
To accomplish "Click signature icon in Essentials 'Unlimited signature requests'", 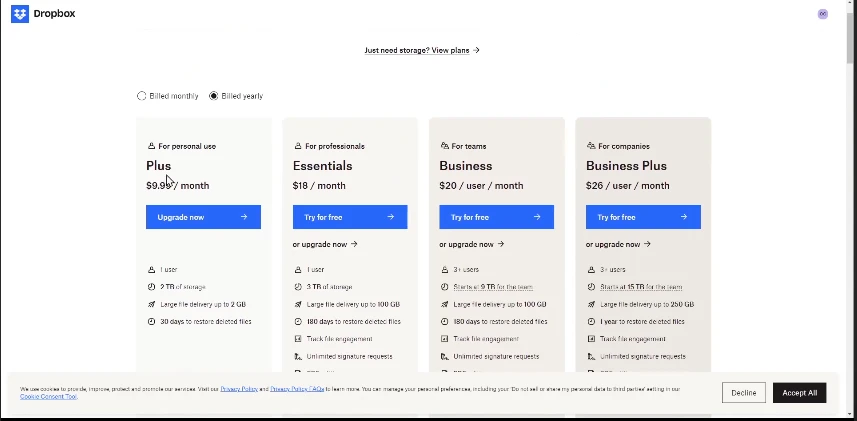I will point(298,356).
